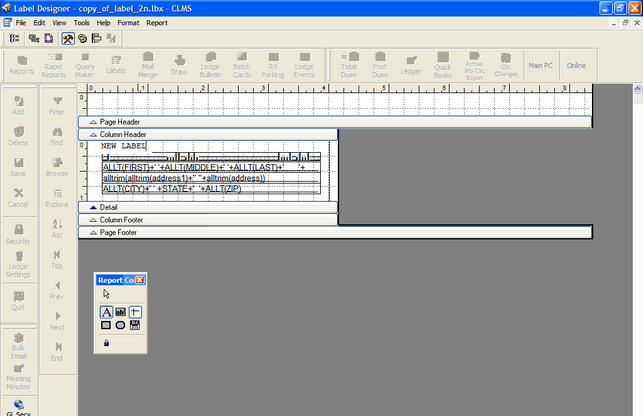Click the Data Grouping toolbar icon
This screenshot has height=416, width=643.
[14, 38]
